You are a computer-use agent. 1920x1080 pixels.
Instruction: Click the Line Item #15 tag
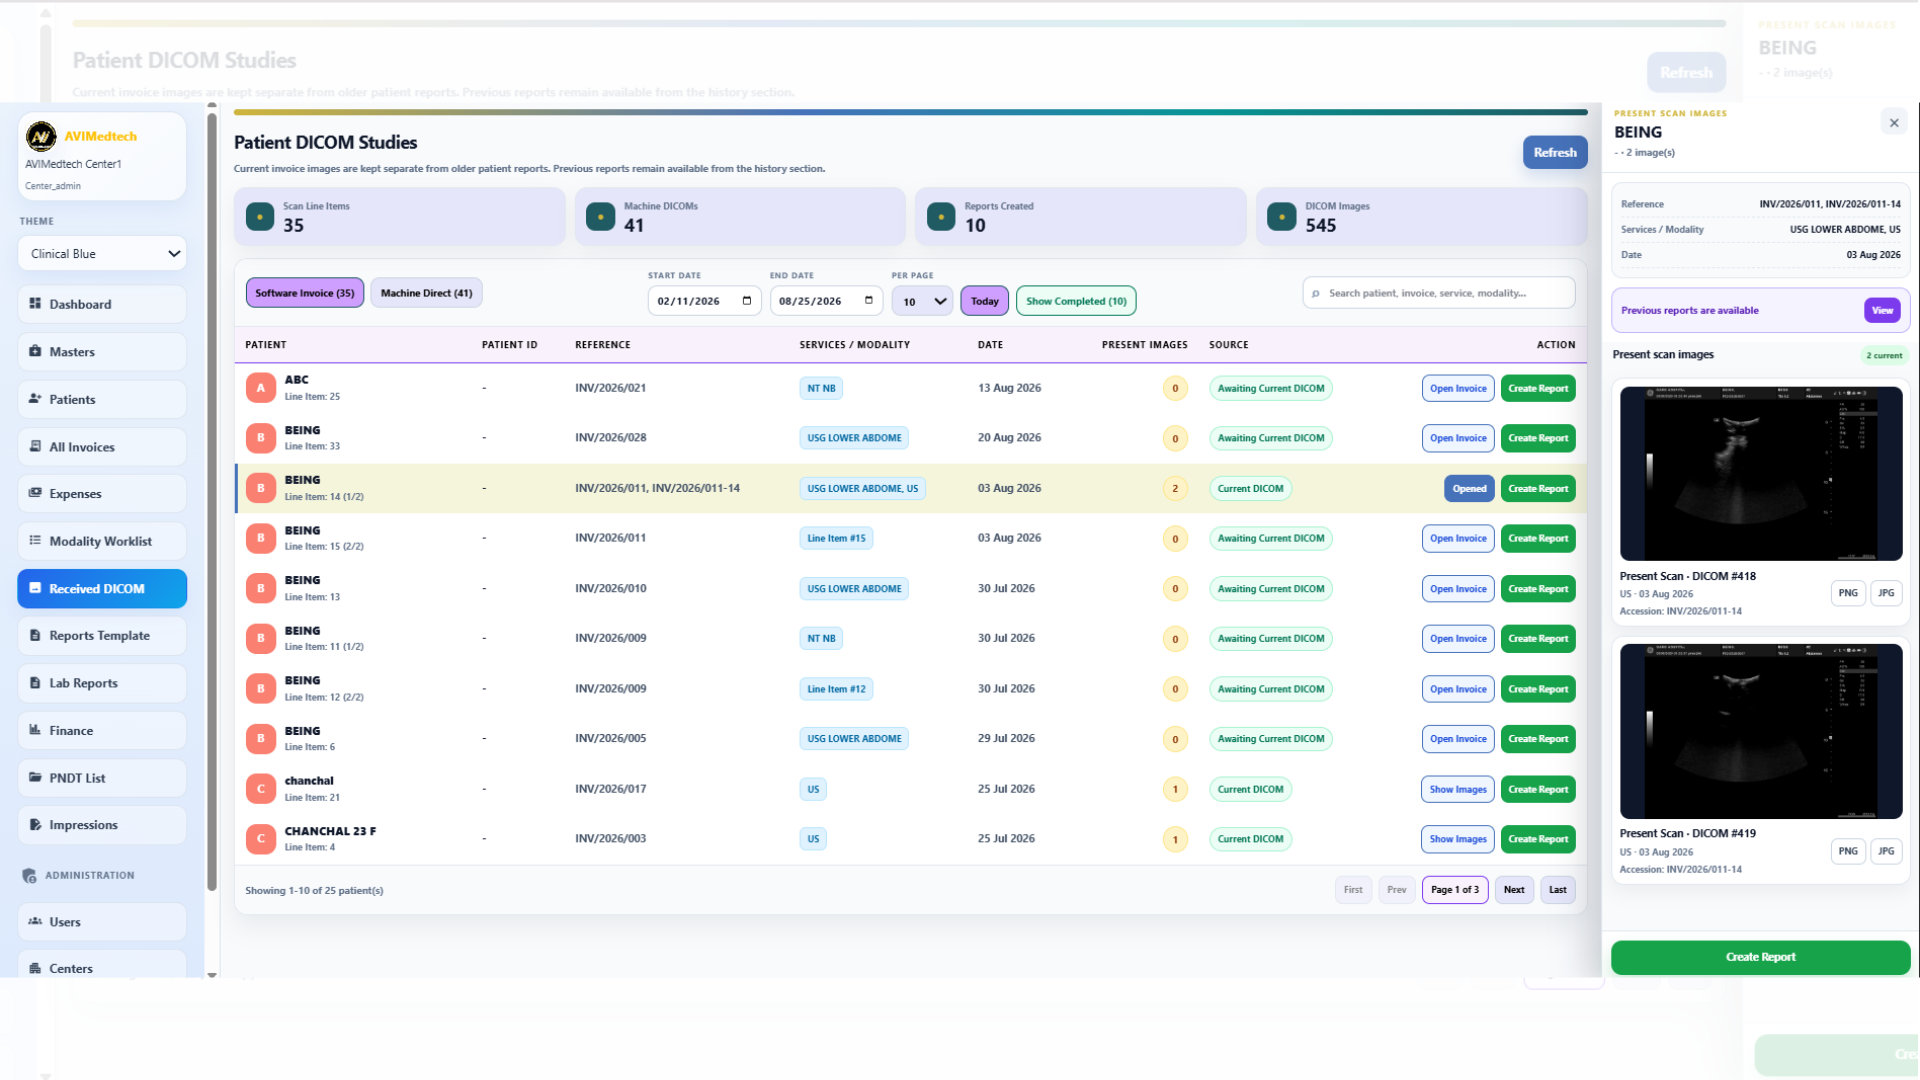(x=836, y=539)
